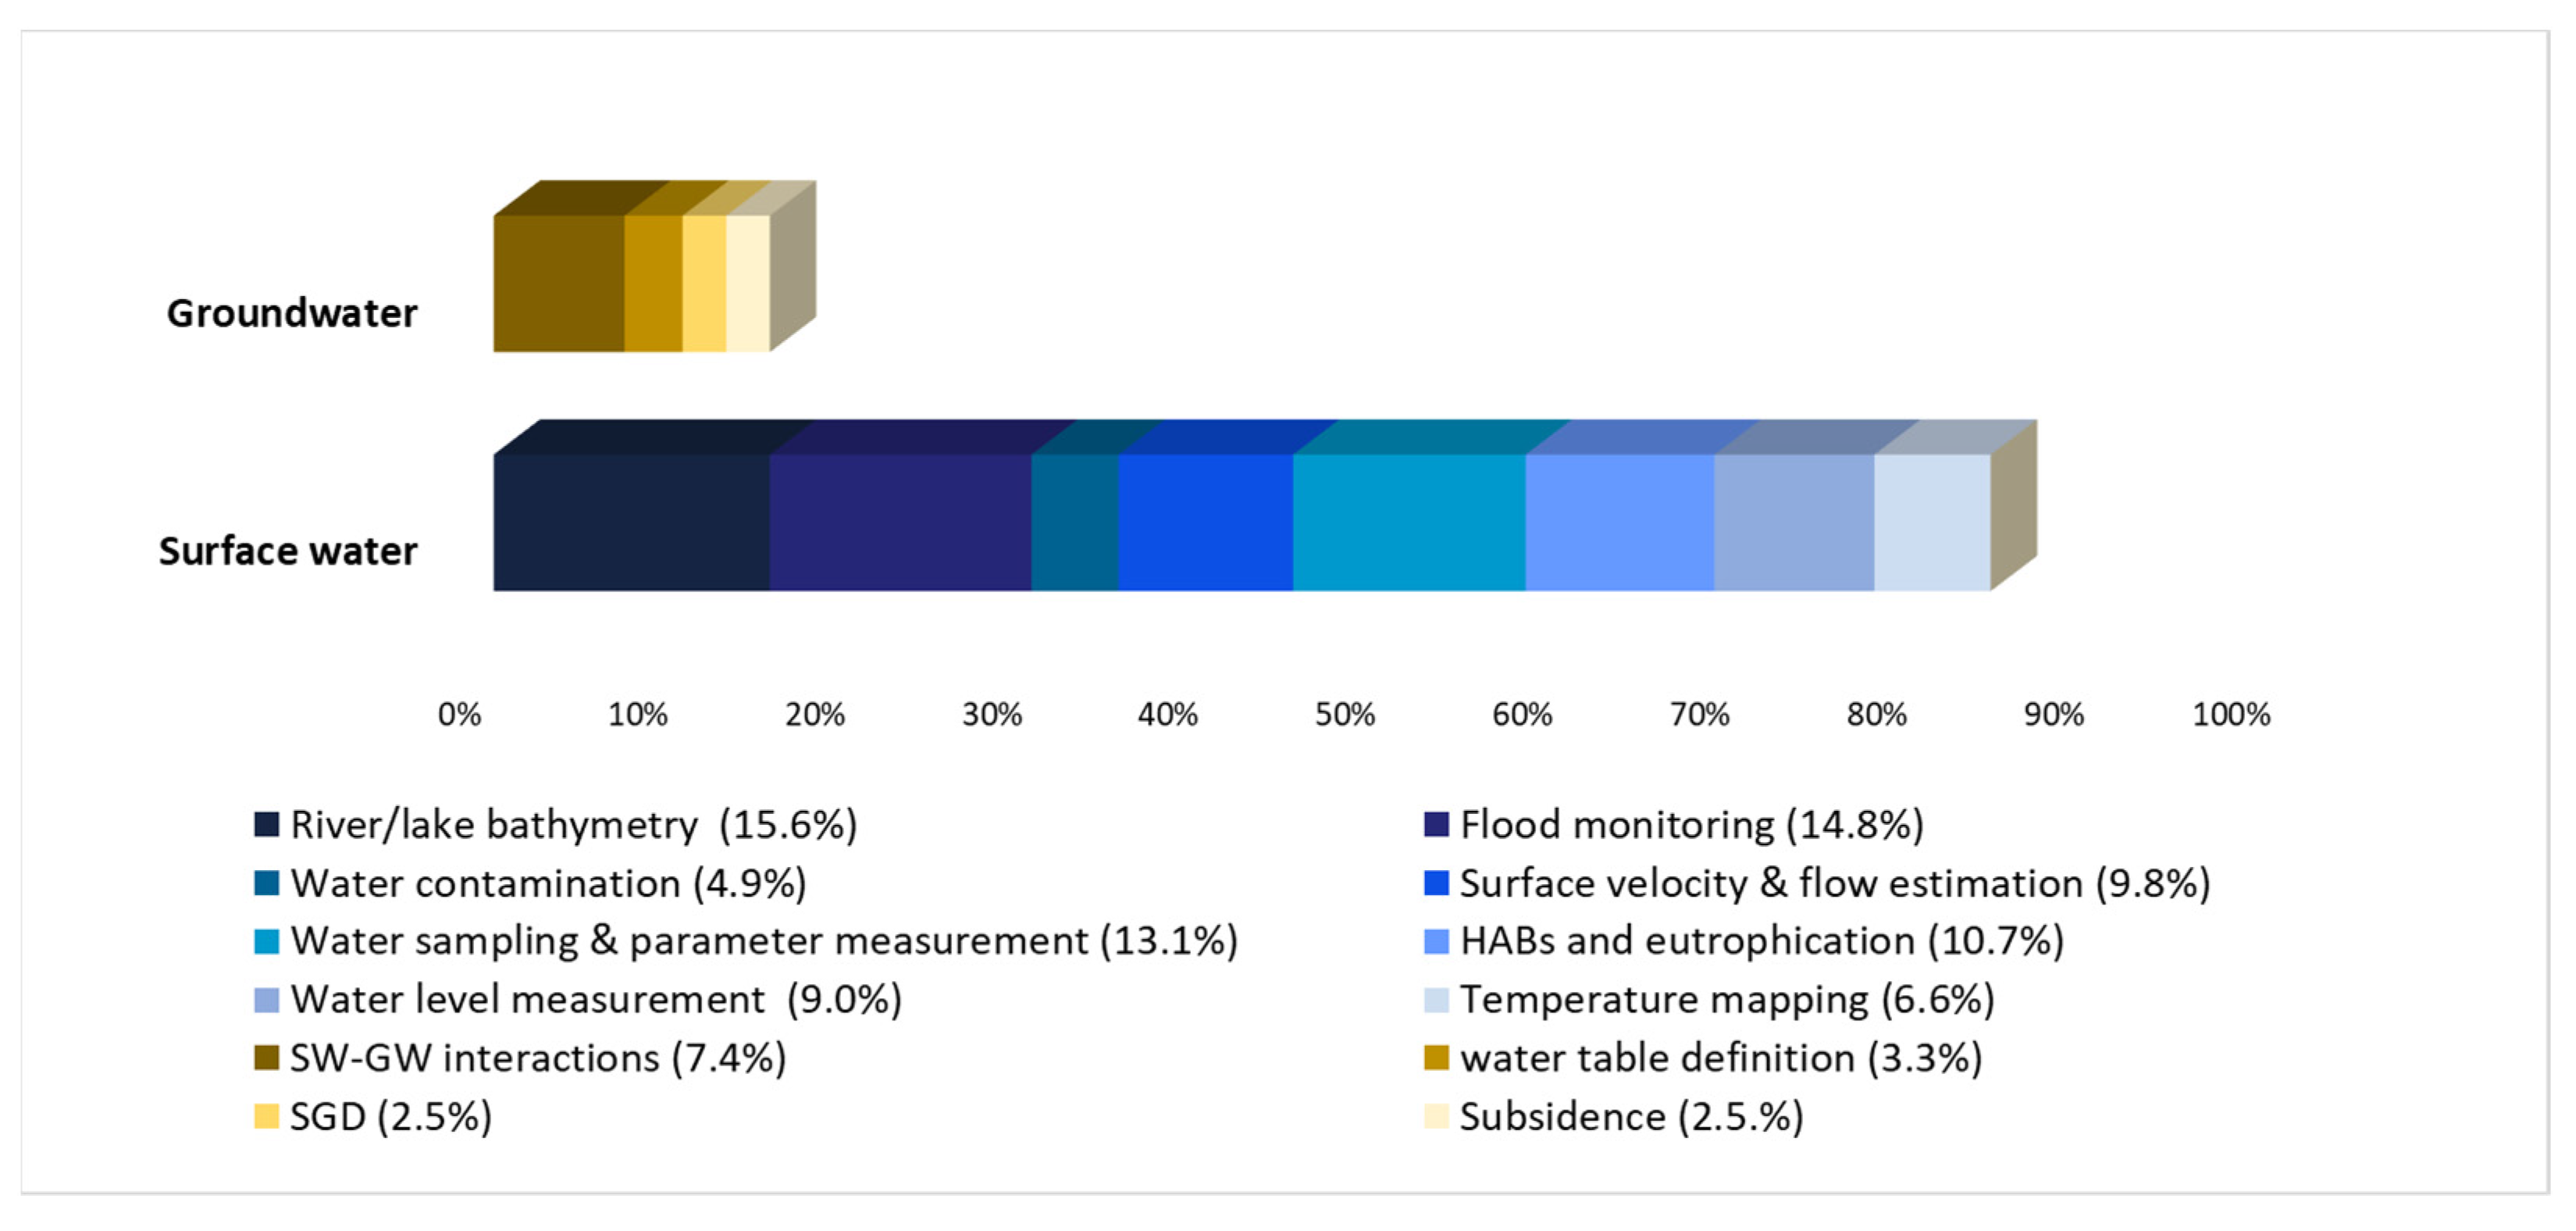Click the 50% axis tick label
Viewport: 2576px width, 1231px height.
click(1344, 715)
